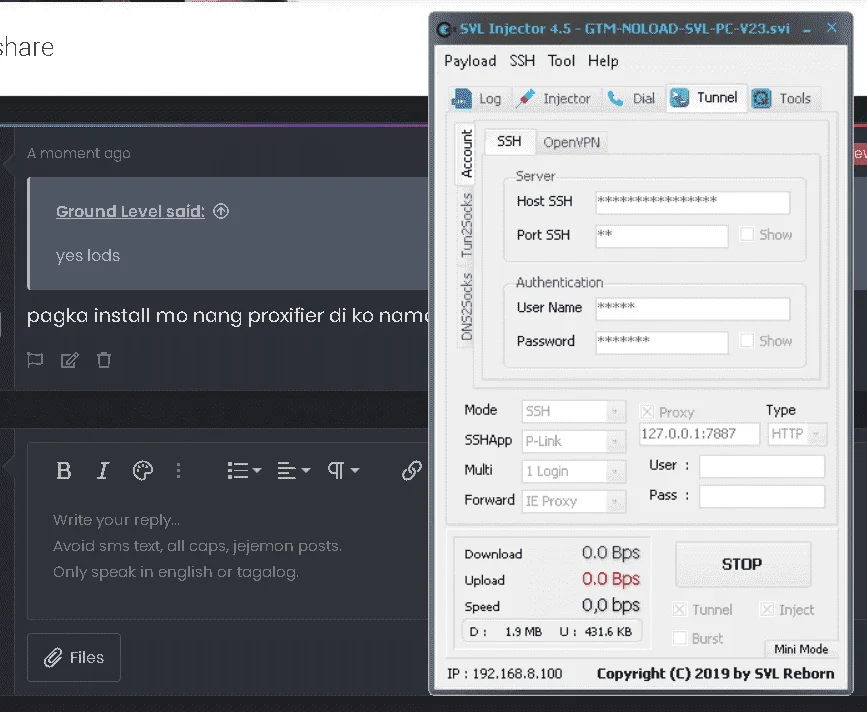The image size is (867, 712).
Task: Switch to the Log tab
Action: pos(477,99)
